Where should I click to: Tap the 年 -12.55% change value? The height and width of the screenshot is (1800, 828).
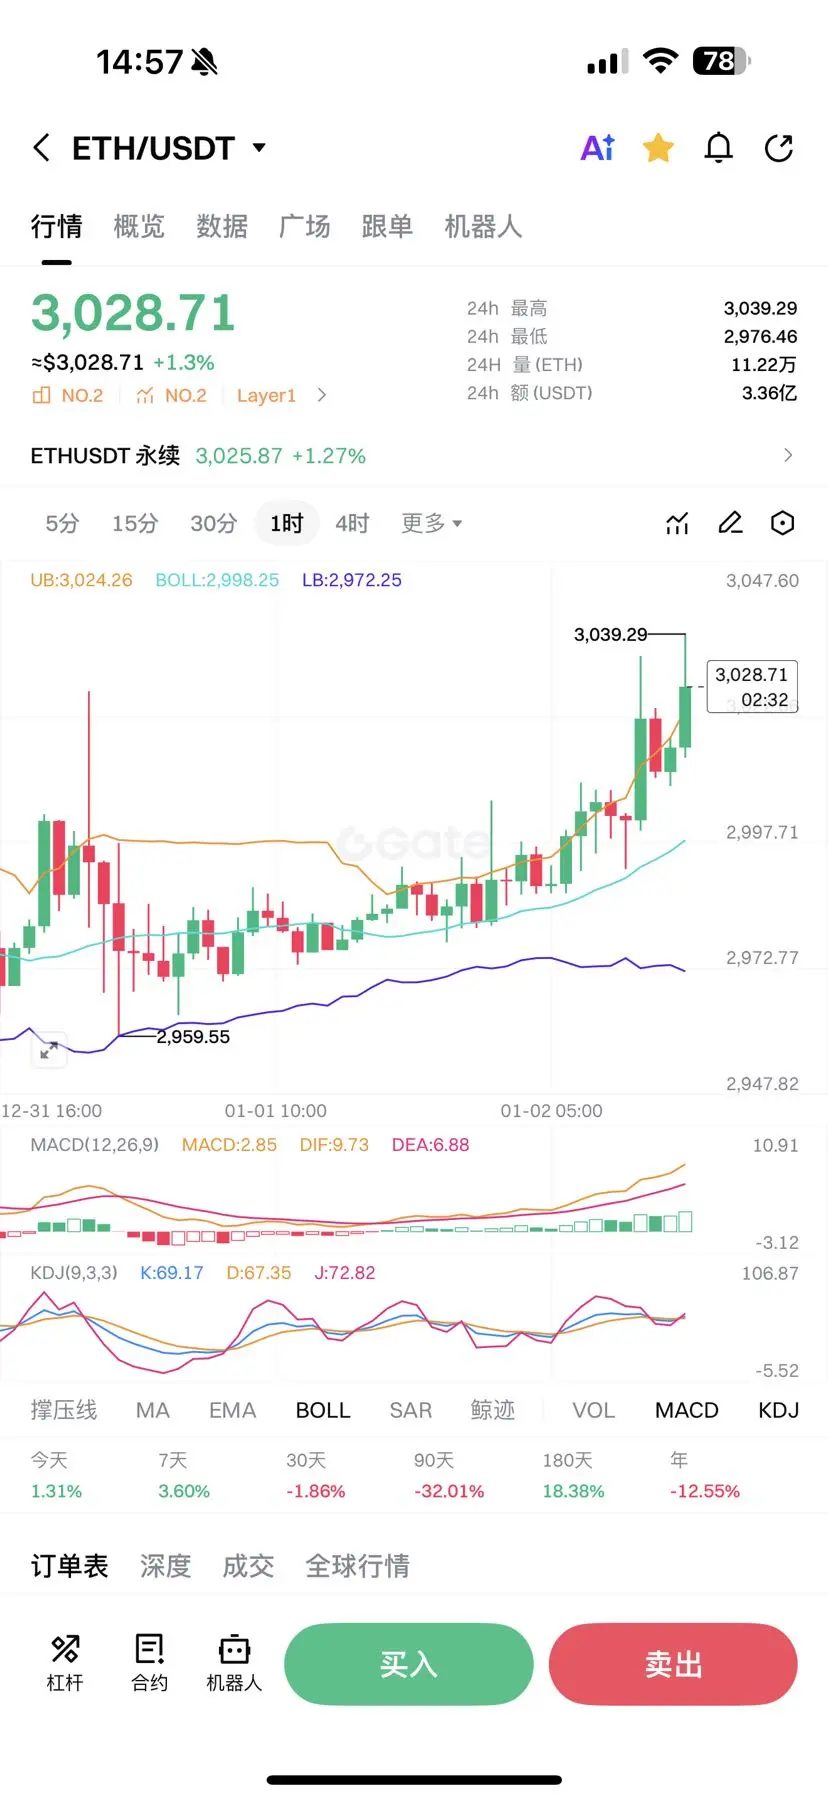pyautogui.click(x=705, y=1491)
